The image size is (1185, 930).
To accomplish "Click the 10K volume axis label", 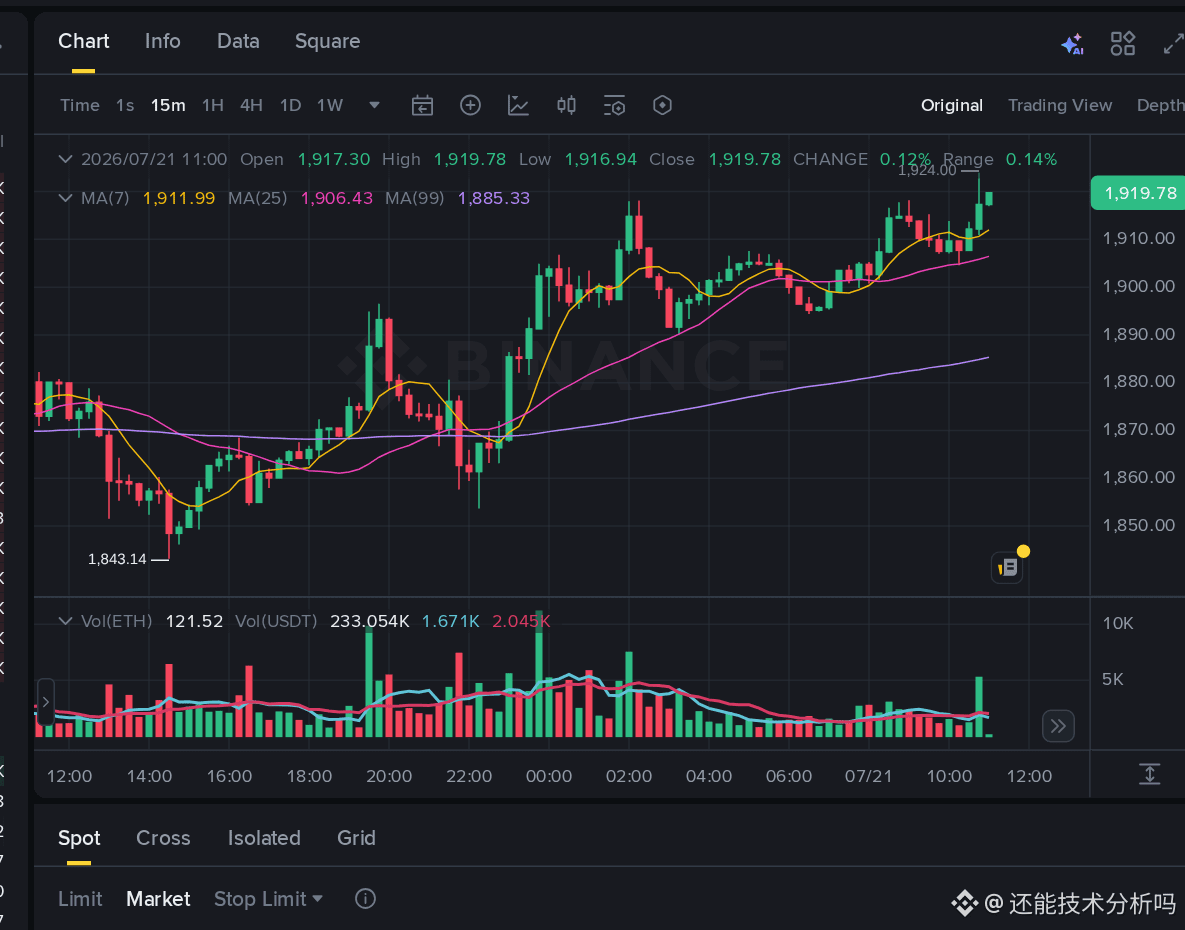I will pos(1118,623).
